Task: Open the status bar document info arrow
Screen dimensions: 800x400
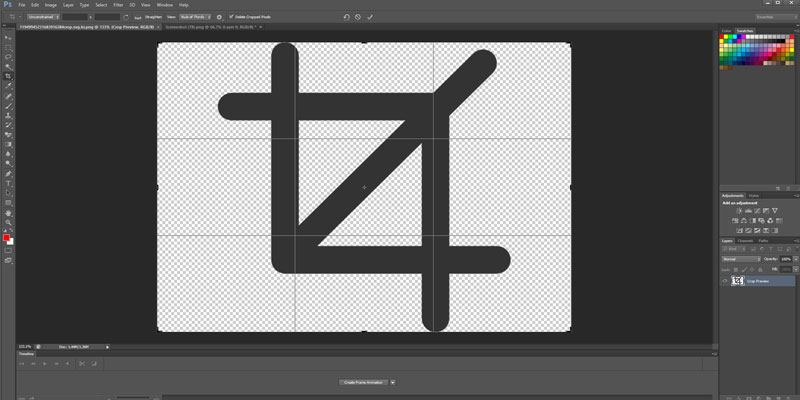Action: tap(107, 347)
